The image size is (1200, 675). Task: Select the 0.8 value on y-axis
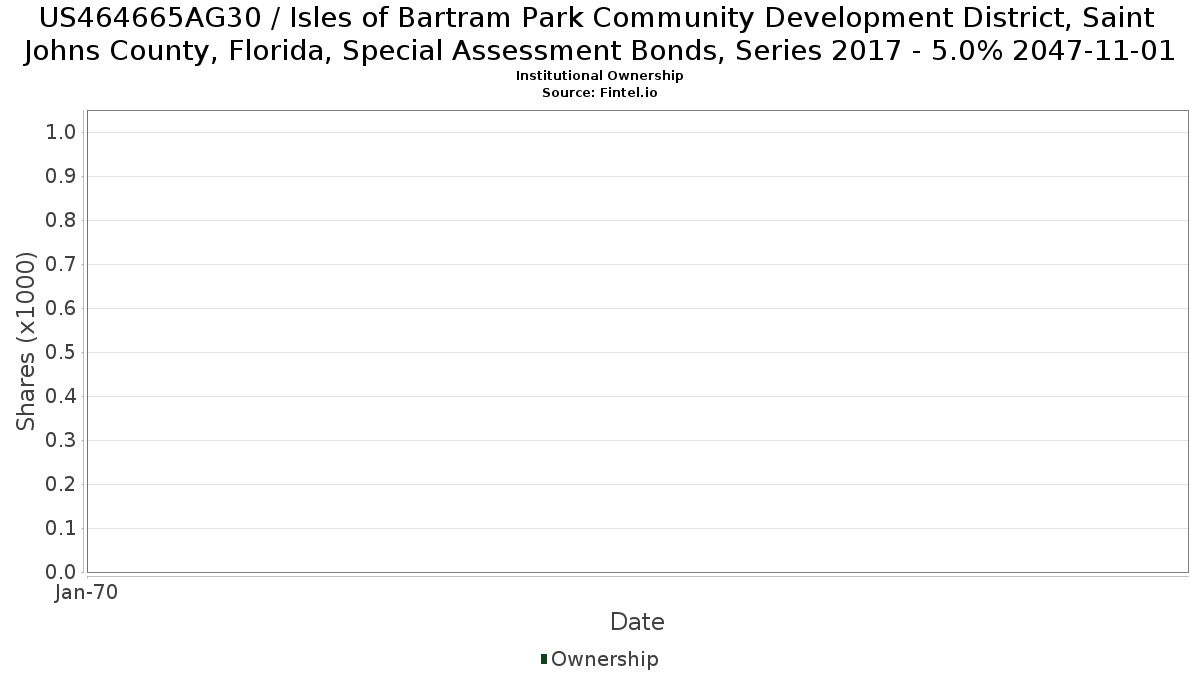61,221
